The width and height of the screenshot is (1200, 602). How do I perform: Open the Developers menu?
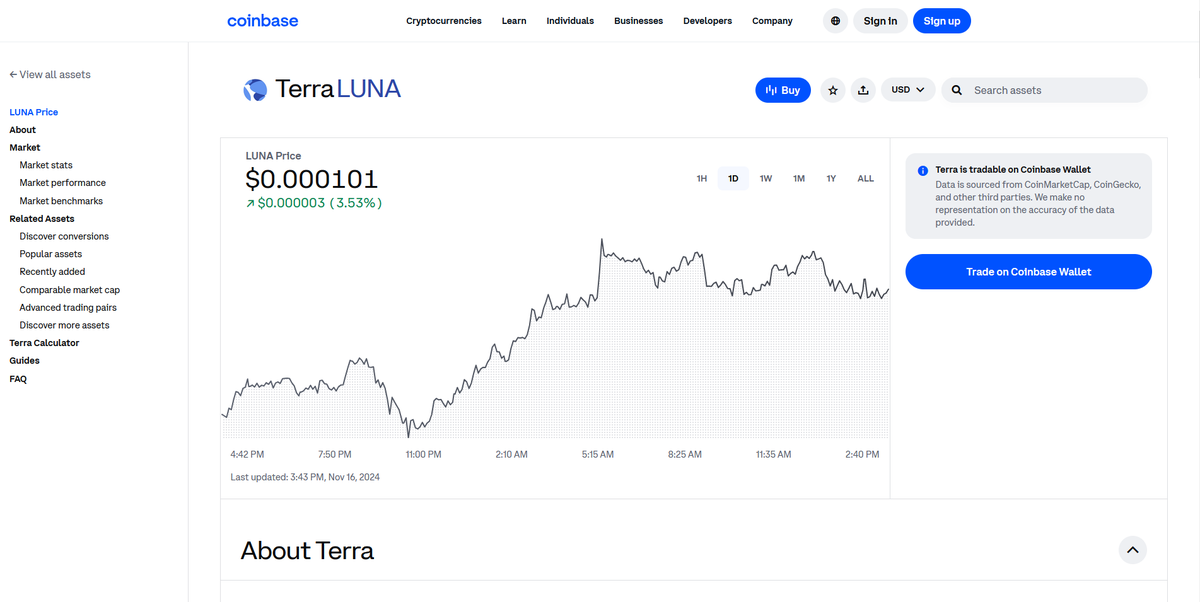point(708,21)
